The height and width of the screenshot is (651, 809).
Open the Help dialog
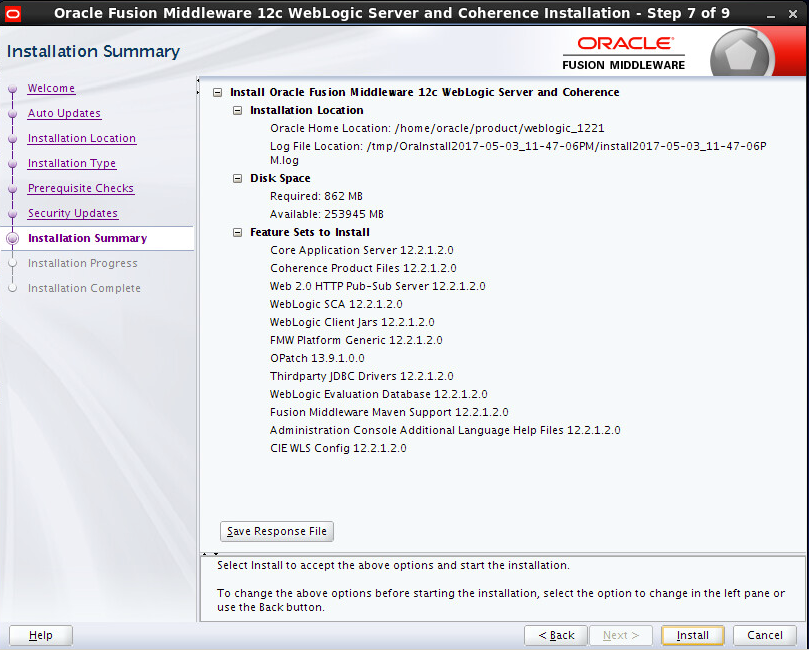click(41, 635)
